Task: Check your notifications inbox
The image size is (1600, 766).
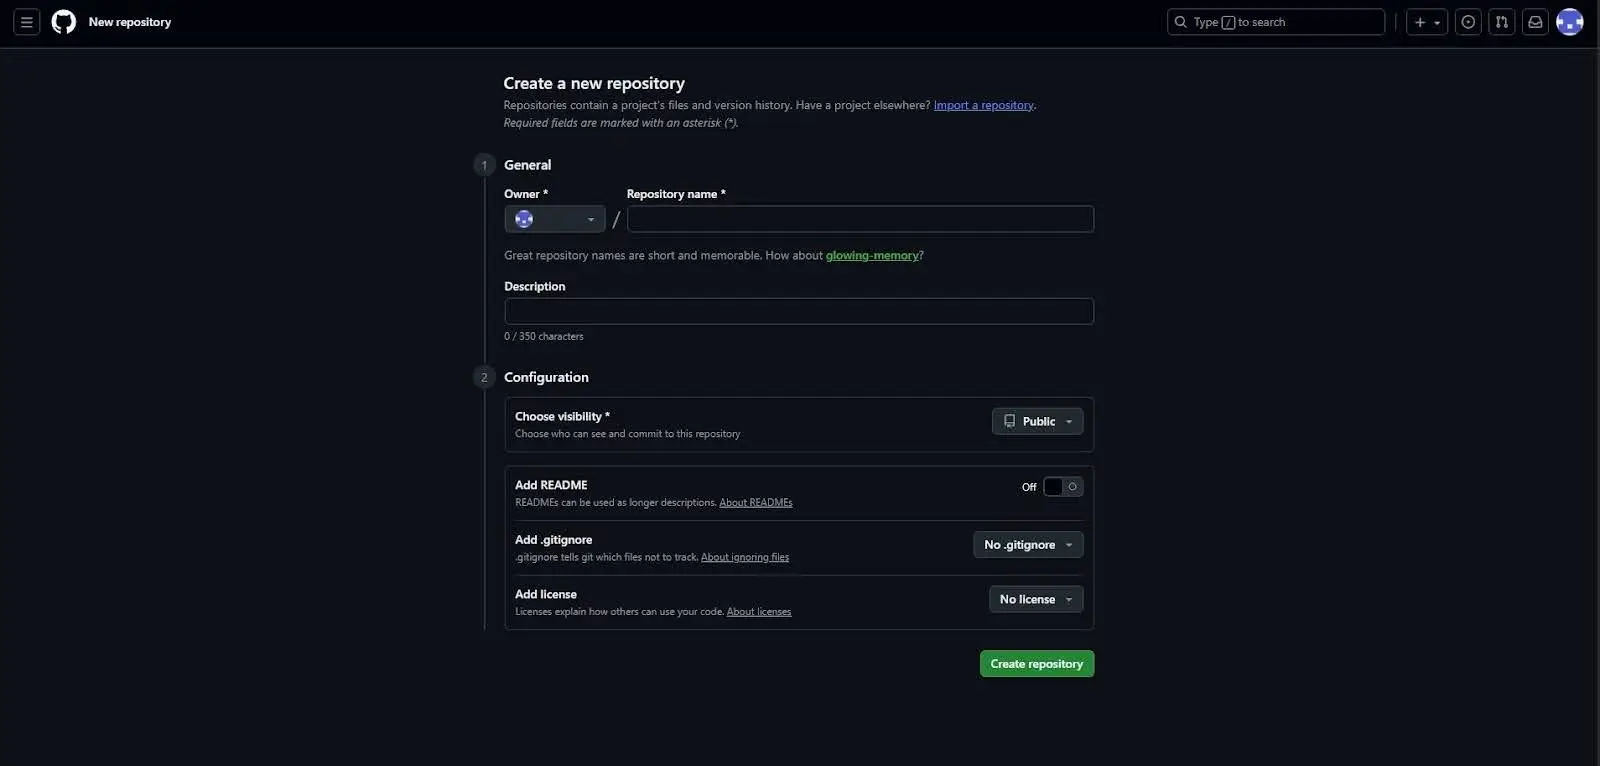Action: click(1534, 21)
